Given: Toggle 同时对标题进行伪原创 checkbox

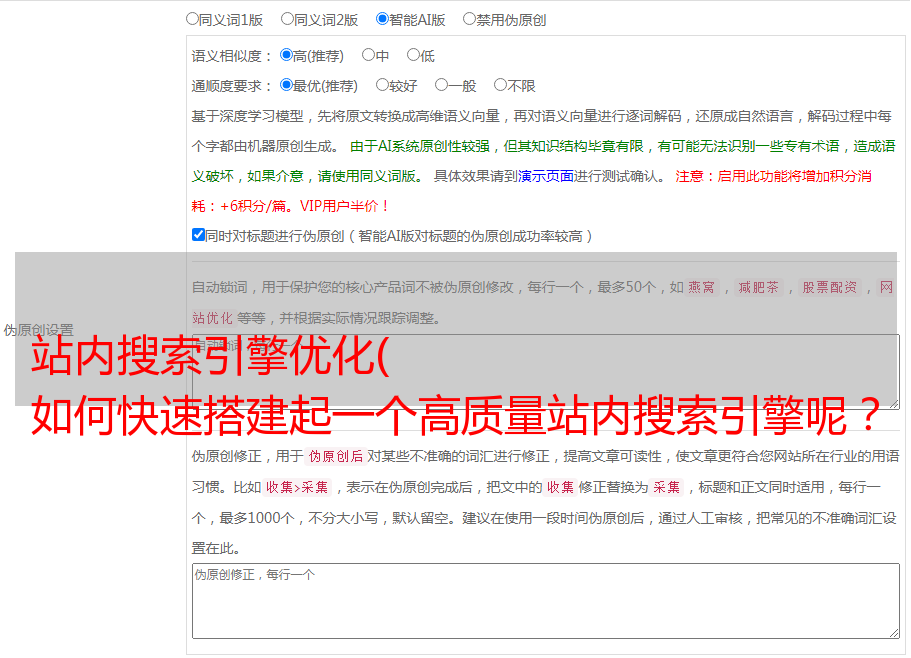Looking at the screenshot, I should (198, 235).
